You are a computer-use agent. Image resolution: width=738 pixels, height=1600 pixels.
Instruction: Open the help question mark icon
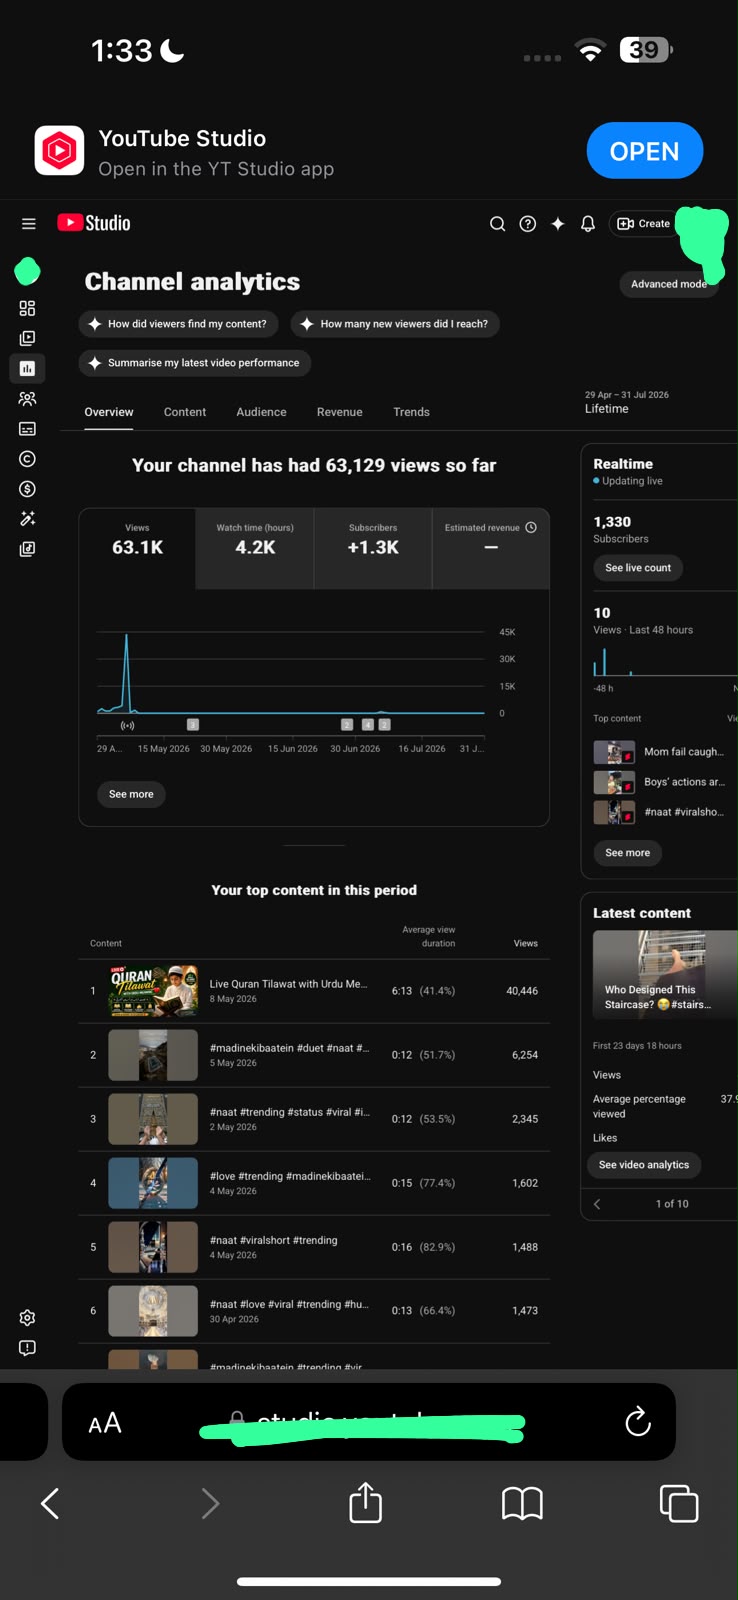click(528, 224)
